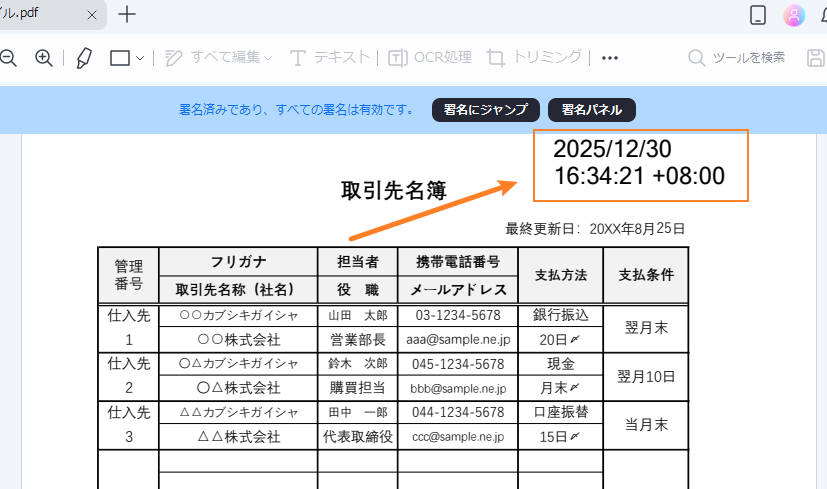
Task: Click the △△株式会社 company name
Action: 238,437
